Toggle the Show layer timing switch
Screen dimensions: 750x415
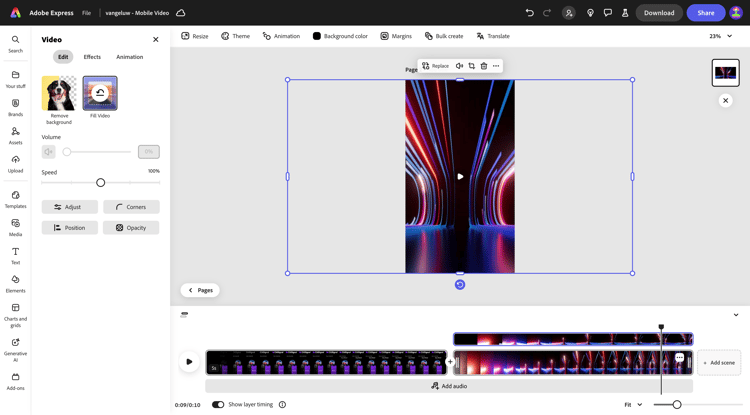(x=218, y=405)
